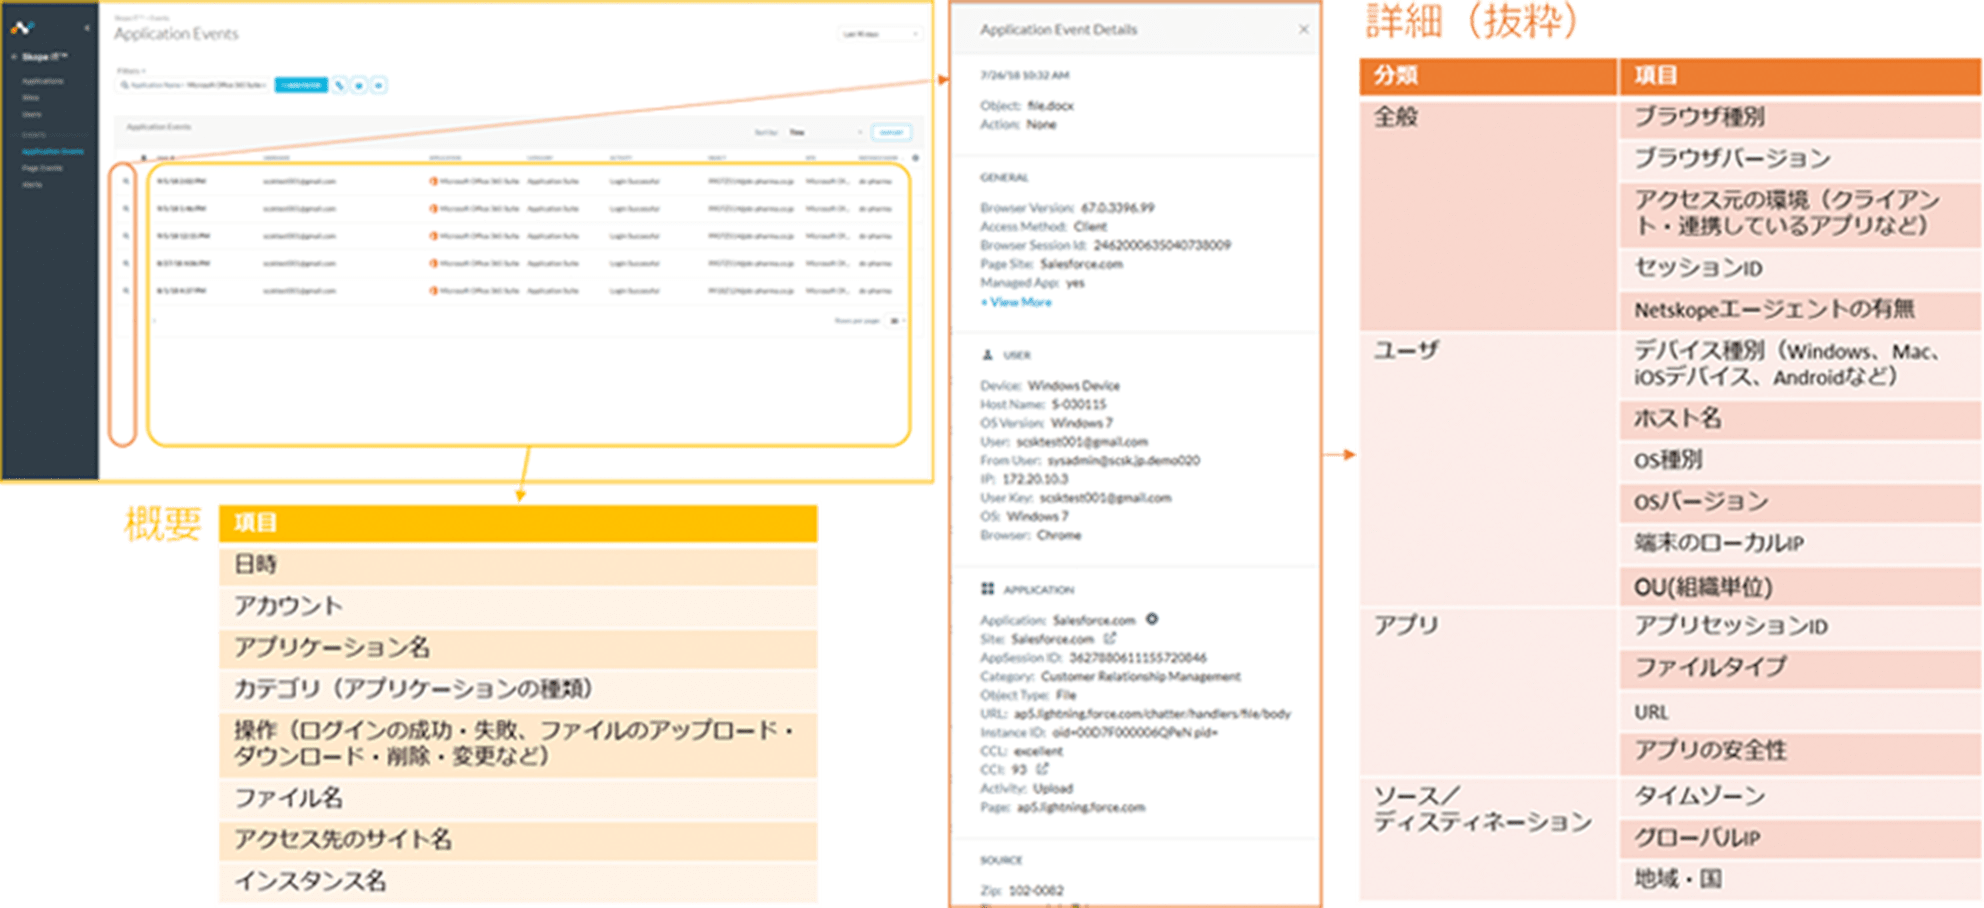Open details magnifier for the 2:02 PM event
Image resolution: width=1984 pixels, height=908 pixels.
point(125,181)
